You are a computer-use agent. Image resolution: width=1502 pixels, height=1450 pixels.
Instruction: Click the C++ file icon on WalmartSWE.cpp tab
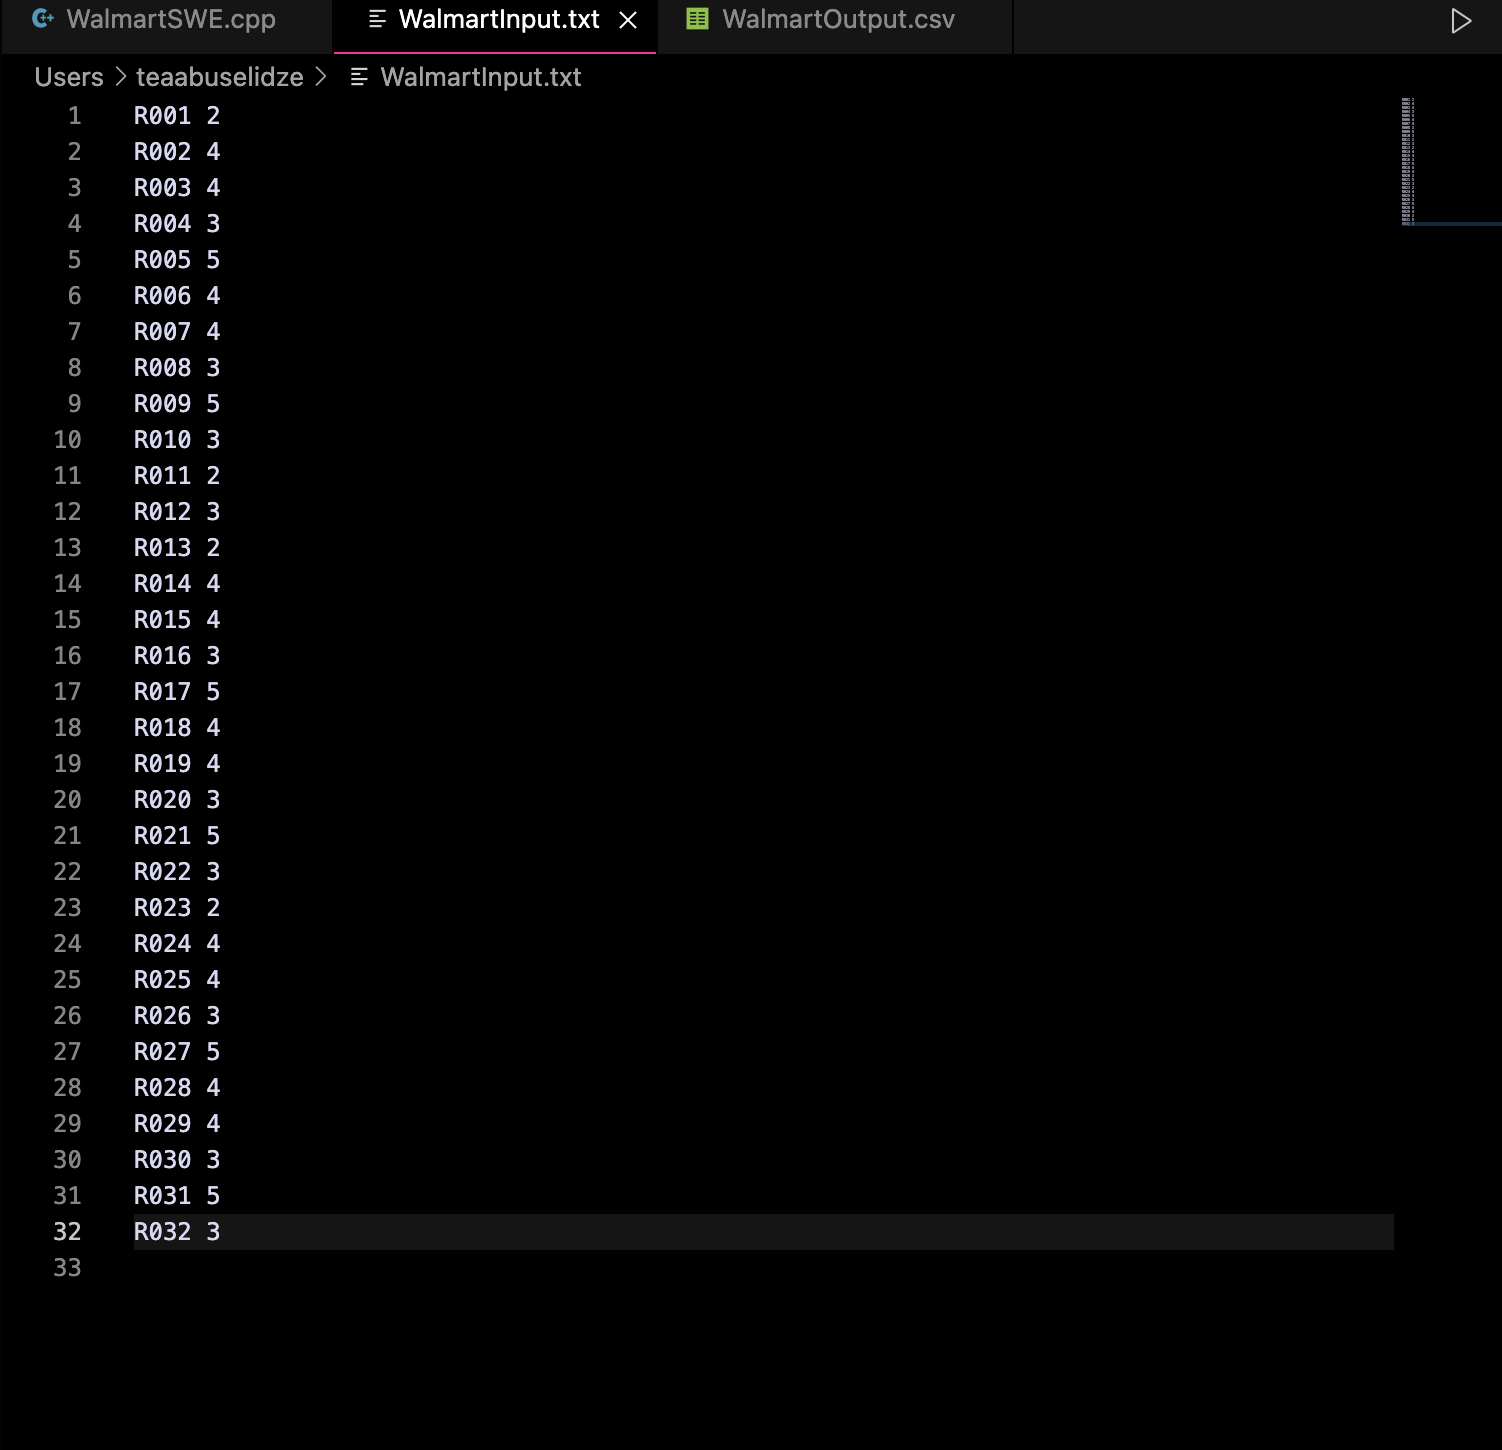(x=42, y=19)
